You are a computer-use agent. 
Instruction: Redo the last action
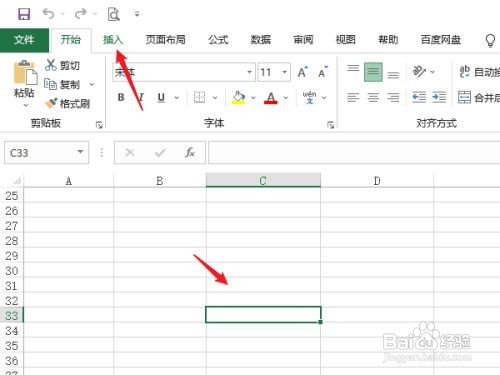81,14
